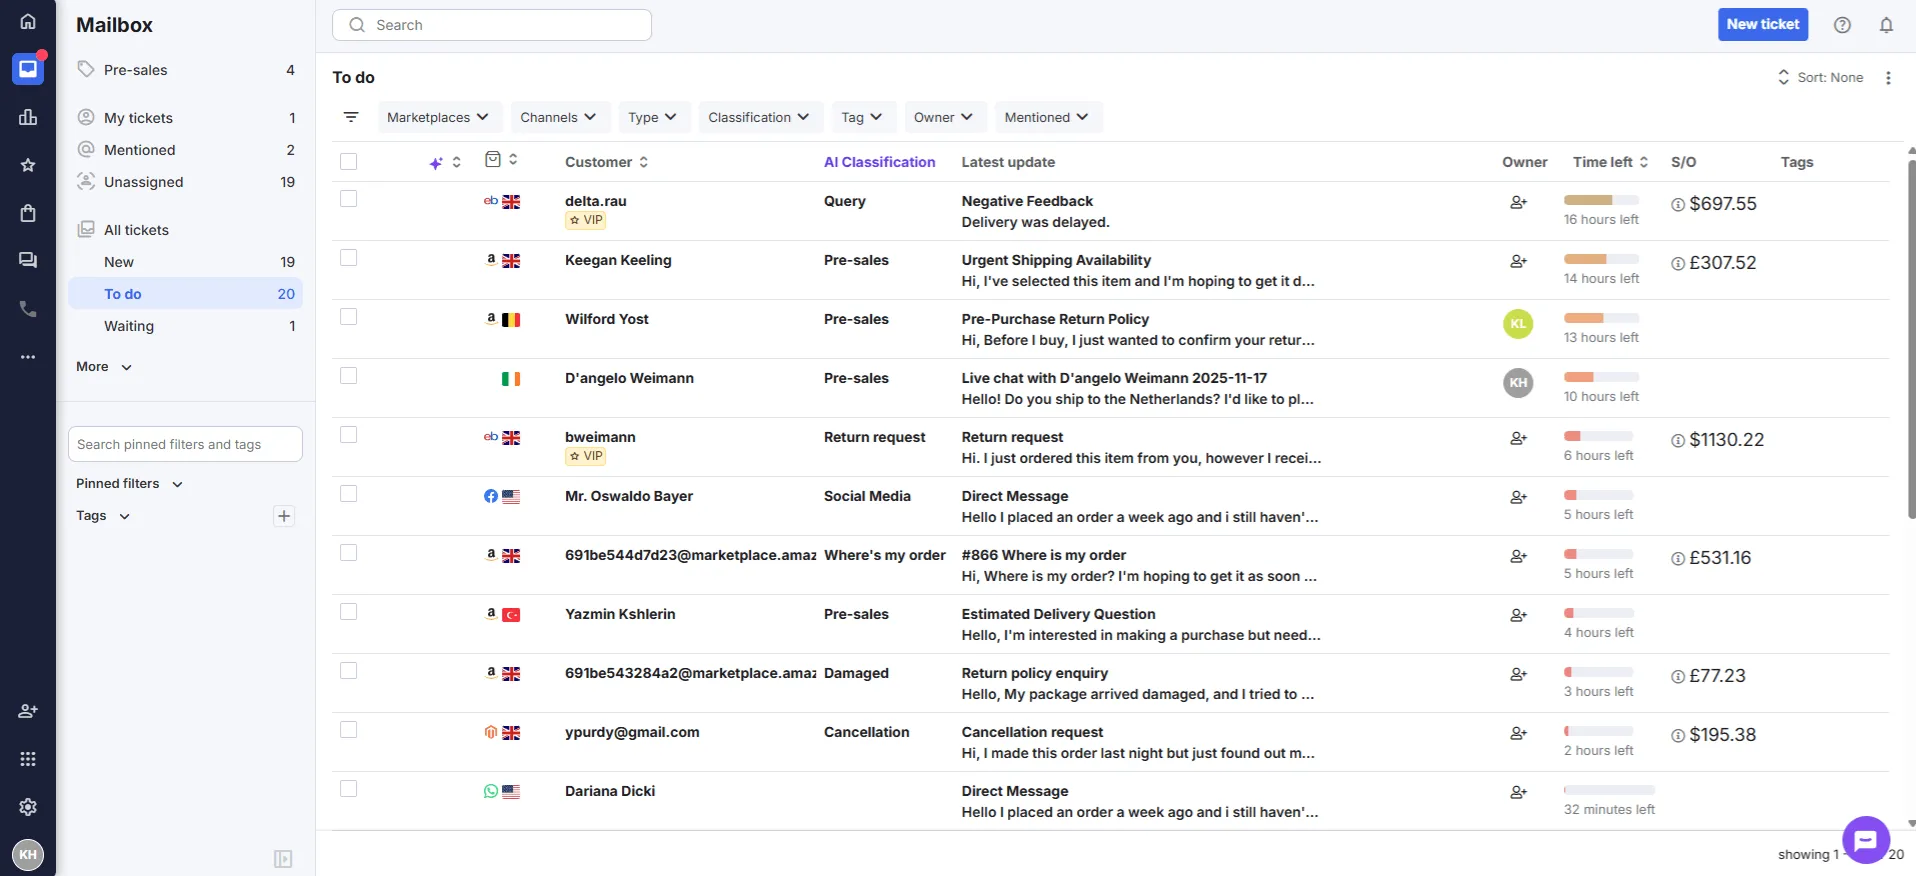Viewport: 1916px width, 876px height.
Task: Click the add user icon in rail
Action: pyautogui.click(x=28, y=711)
